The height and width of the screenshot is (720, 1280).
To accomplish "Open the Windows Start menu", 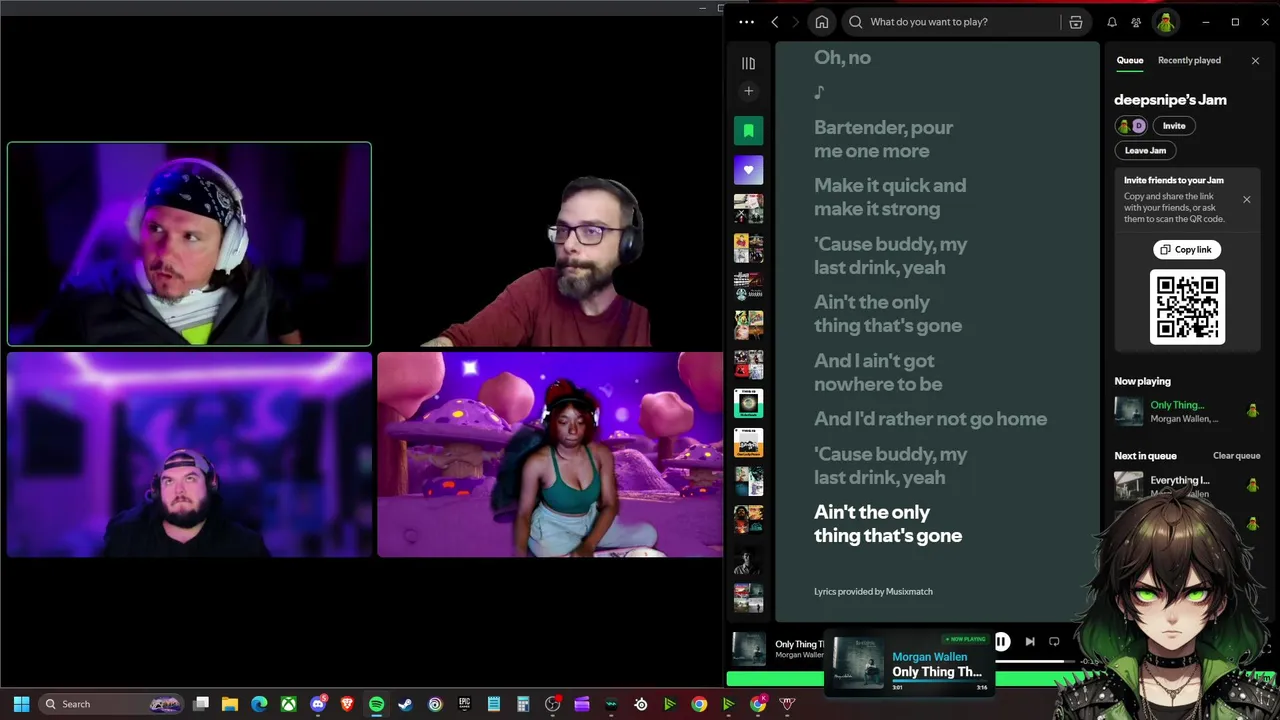I will [x=21, y=704].
